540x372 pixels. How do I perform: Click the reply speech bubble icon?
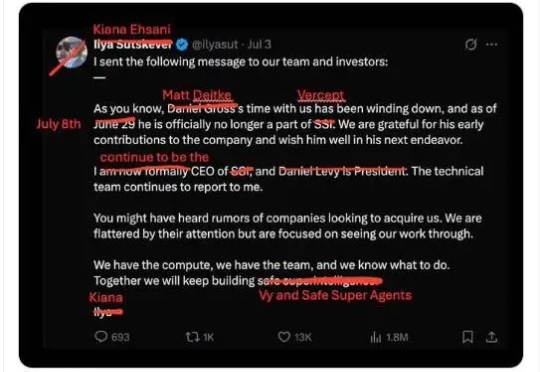point(101,336)
